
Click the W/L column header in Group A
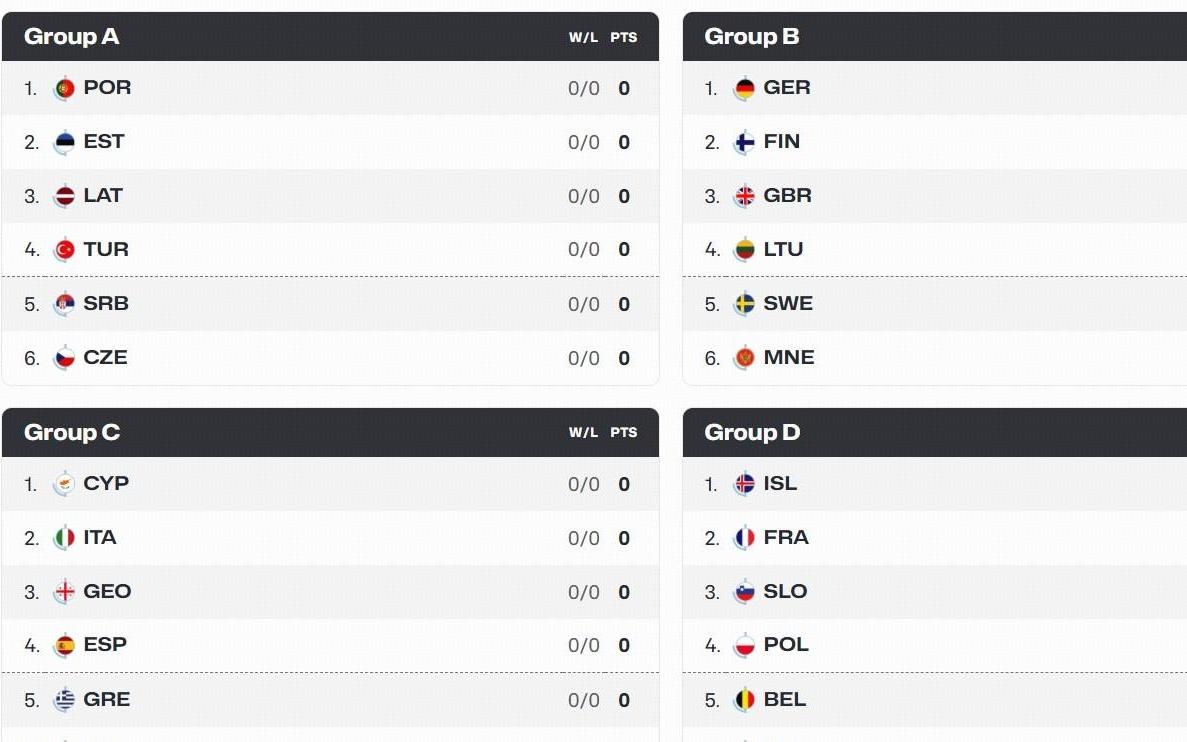583,37
